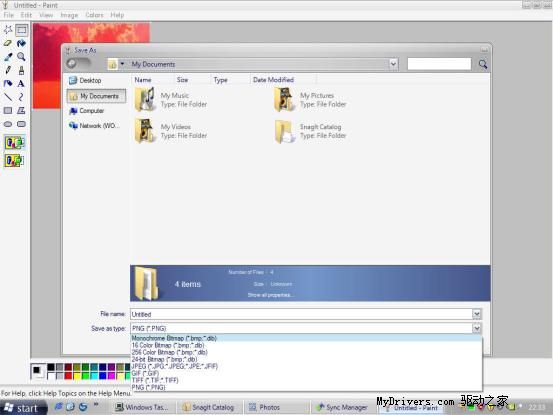Choose PNG file type at list bottom
Image resolution: width=553 pixels, height=415 pixels.
(306, 387)
